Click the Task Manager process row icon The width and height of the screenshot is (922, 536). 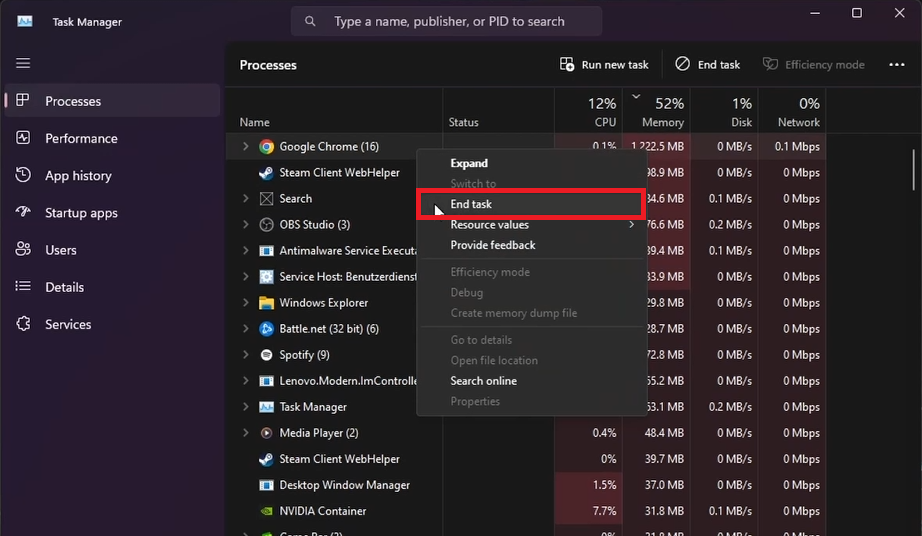(x=266, y=407)
